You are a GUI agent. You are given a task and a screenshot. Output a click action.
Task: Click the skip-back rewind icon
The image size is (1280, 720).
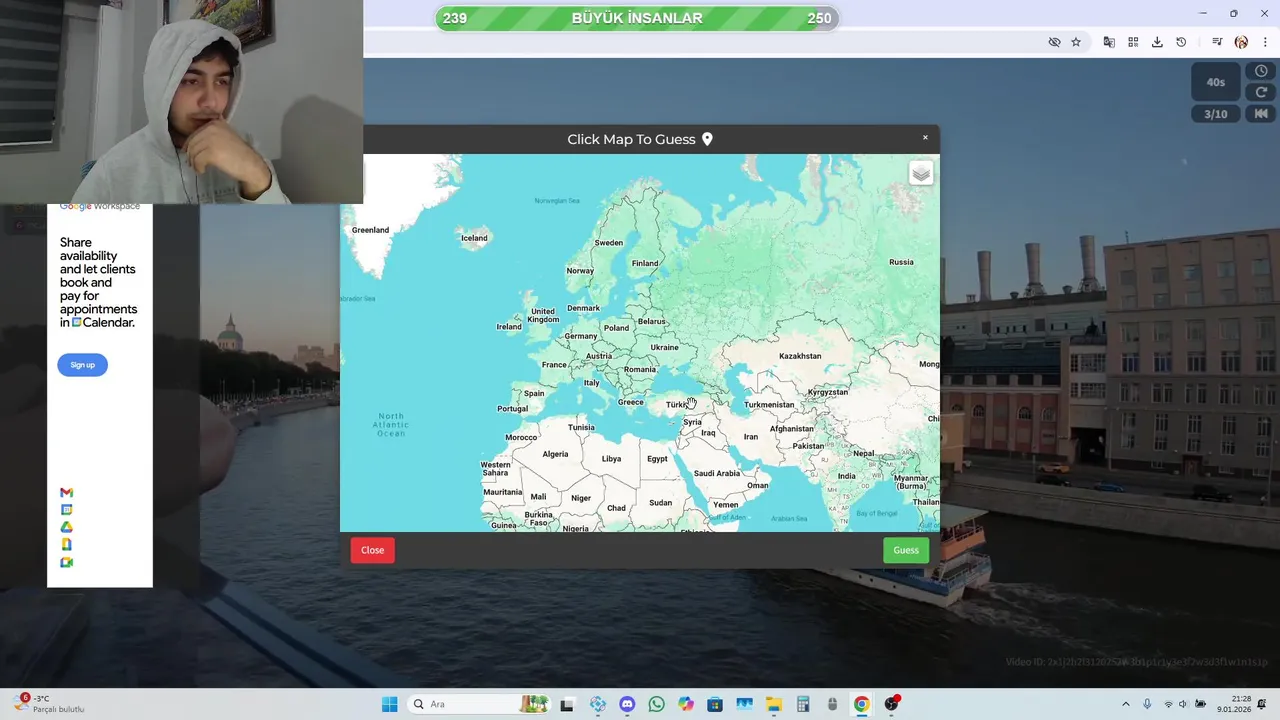click(1261, 114)
